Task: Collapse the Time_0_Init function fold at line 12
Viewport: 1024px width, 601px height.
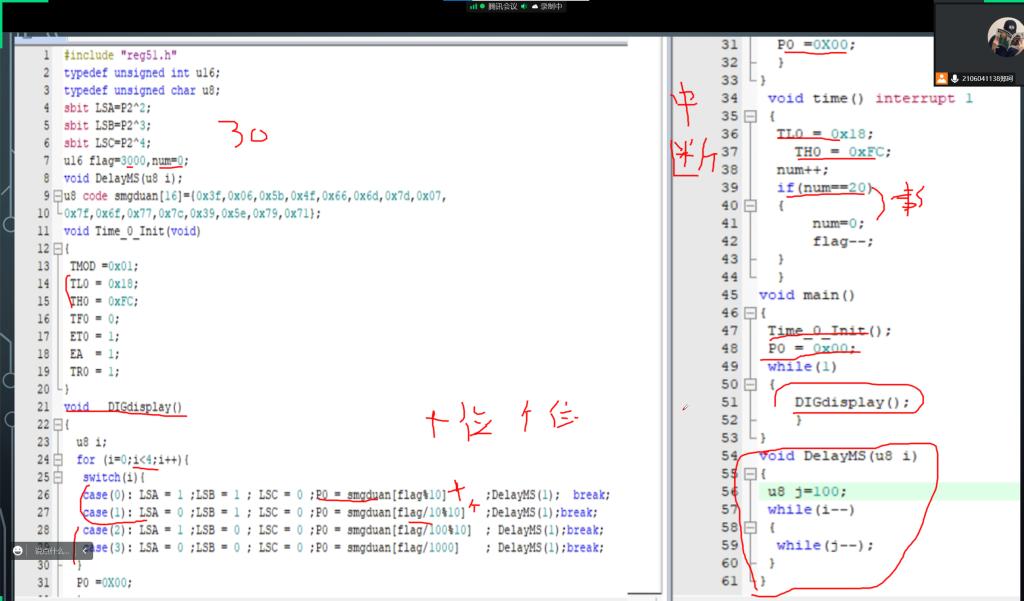Action: point(57,248)
